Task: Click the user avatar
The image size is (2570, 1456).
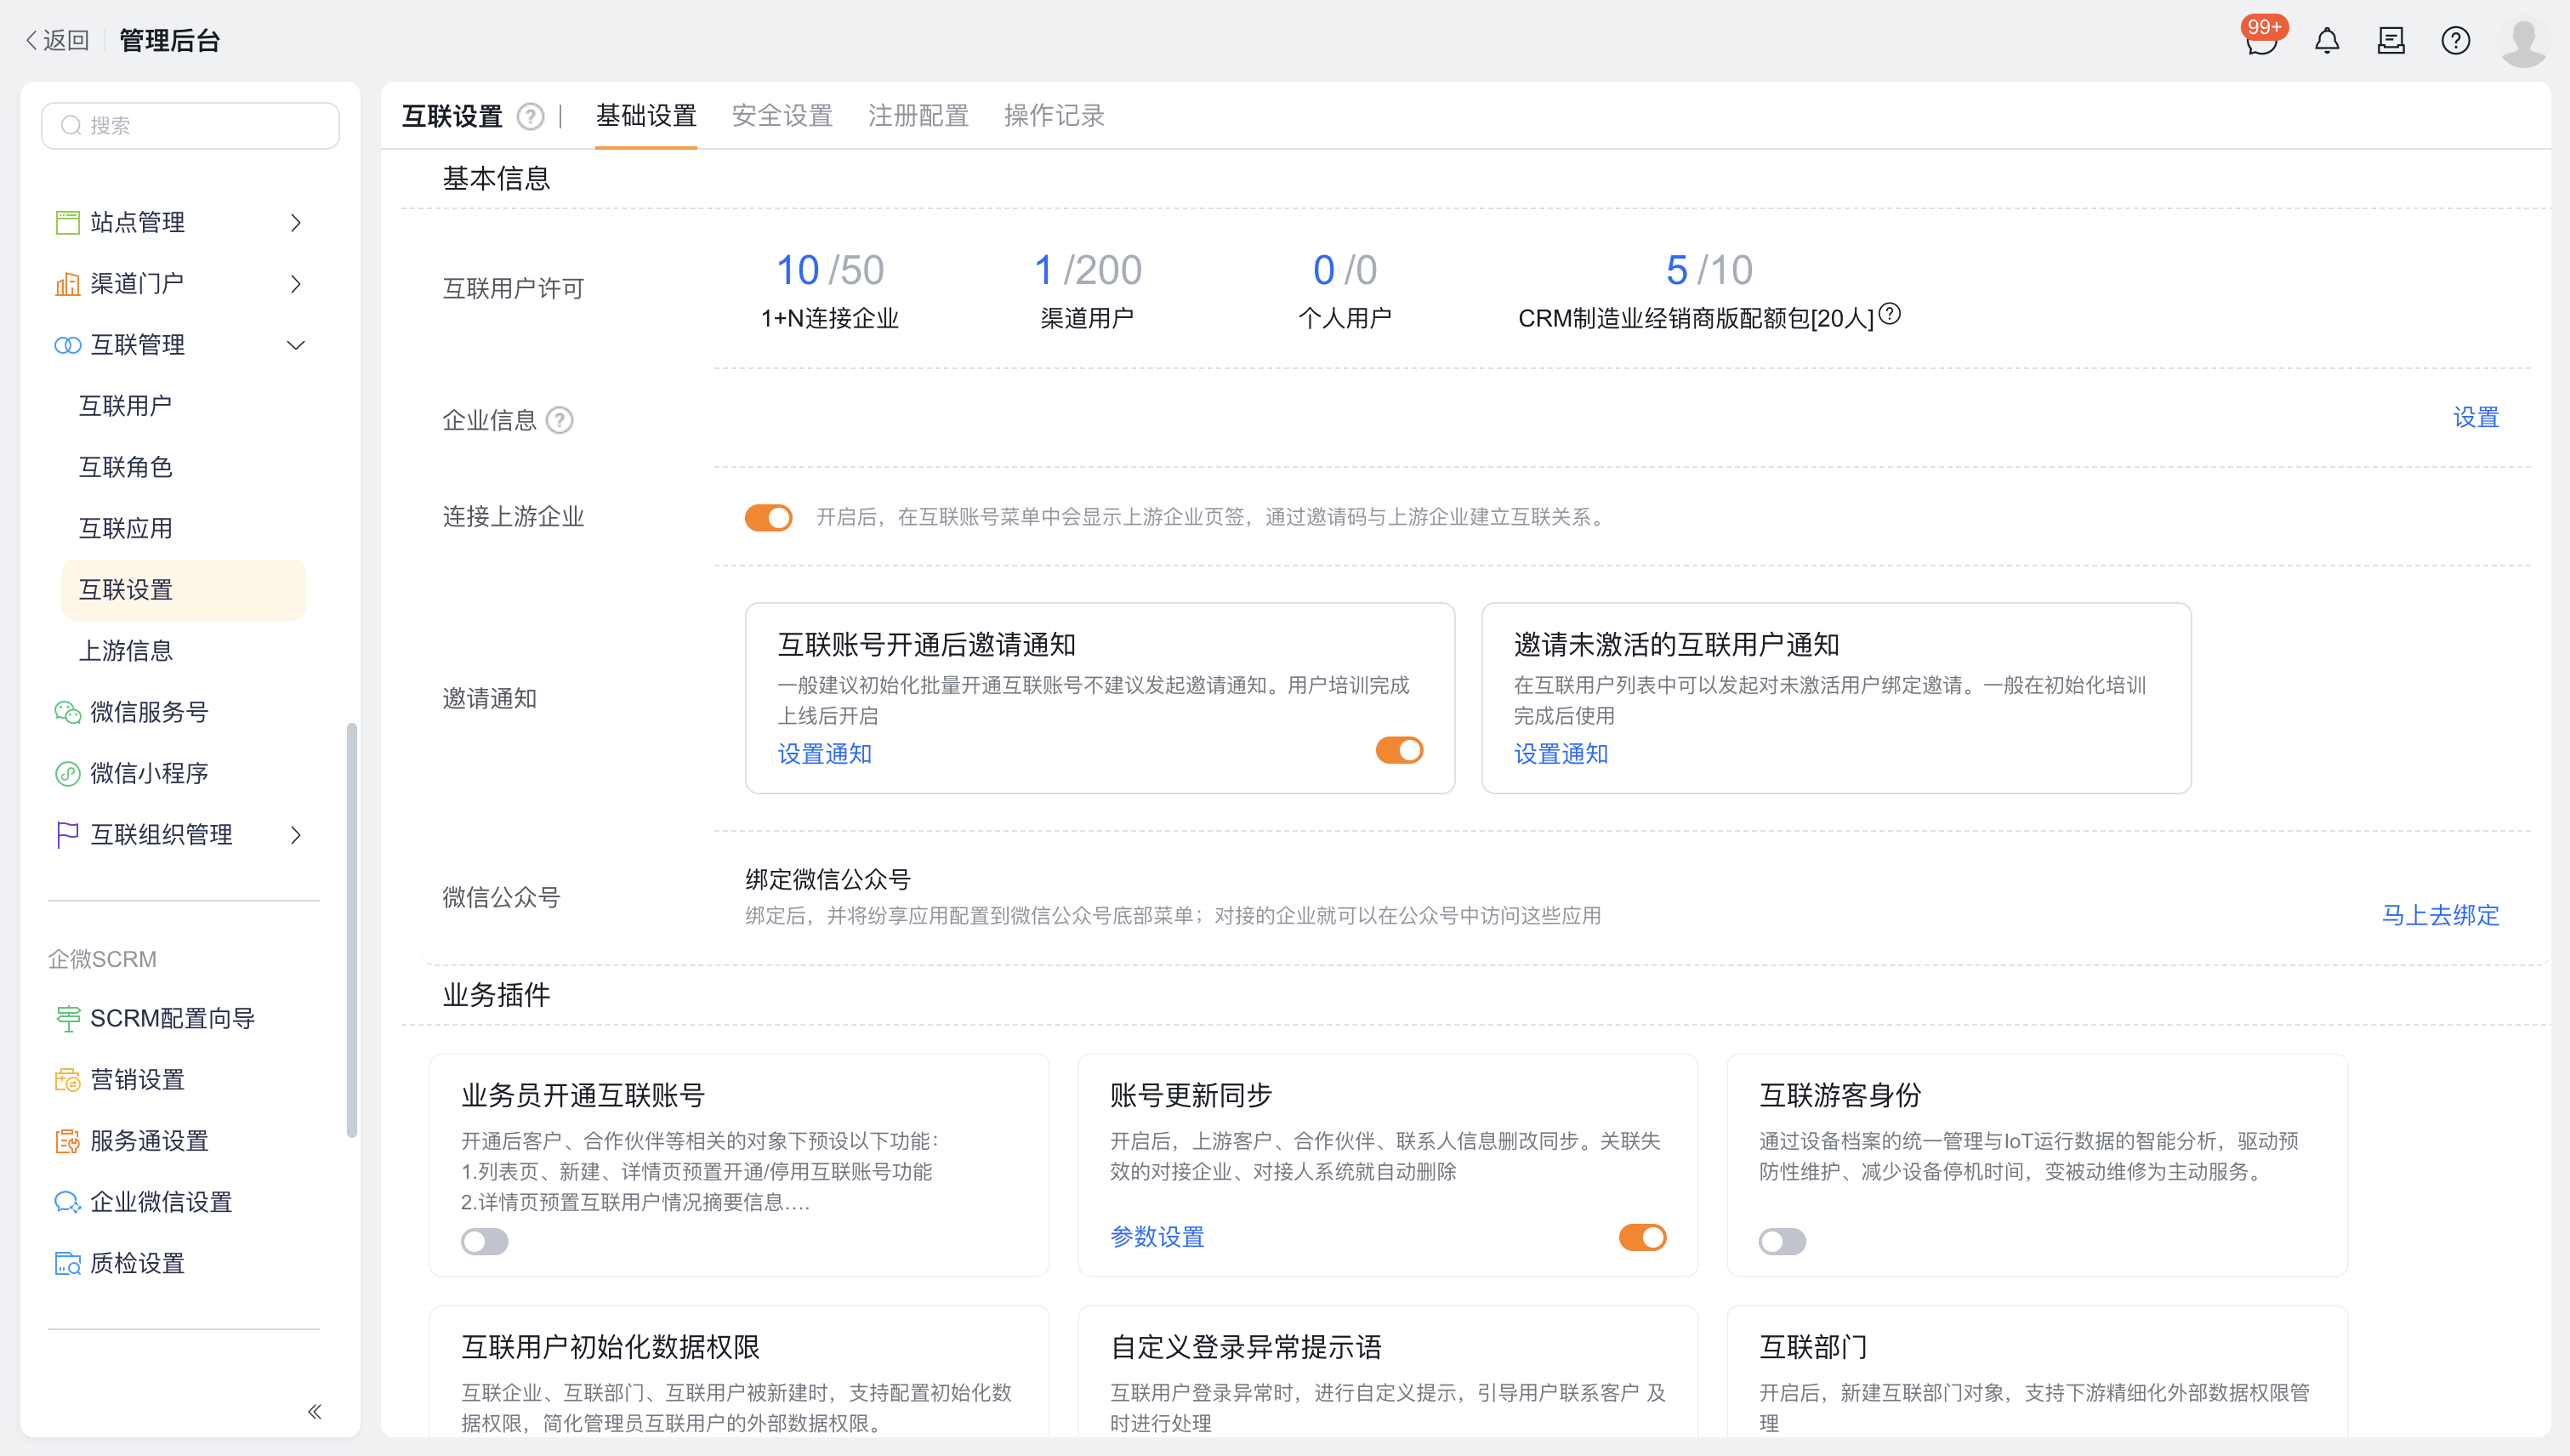Action: 2523,41
